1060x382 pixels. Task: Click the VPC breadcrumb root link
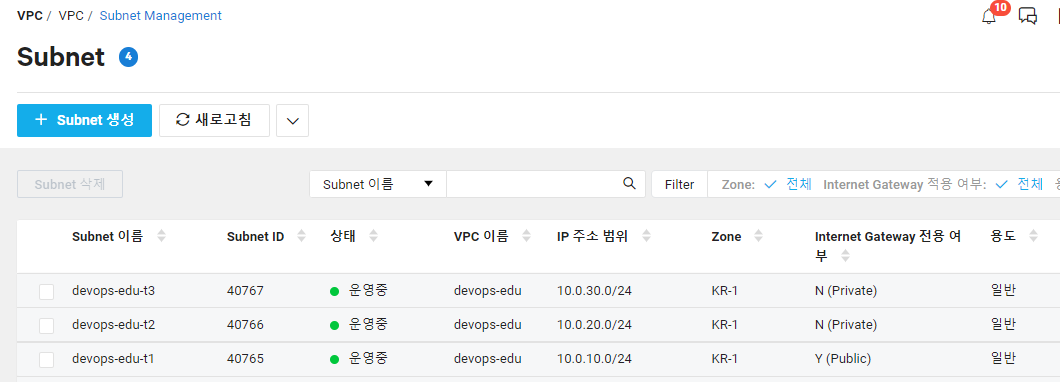point(30,16)
